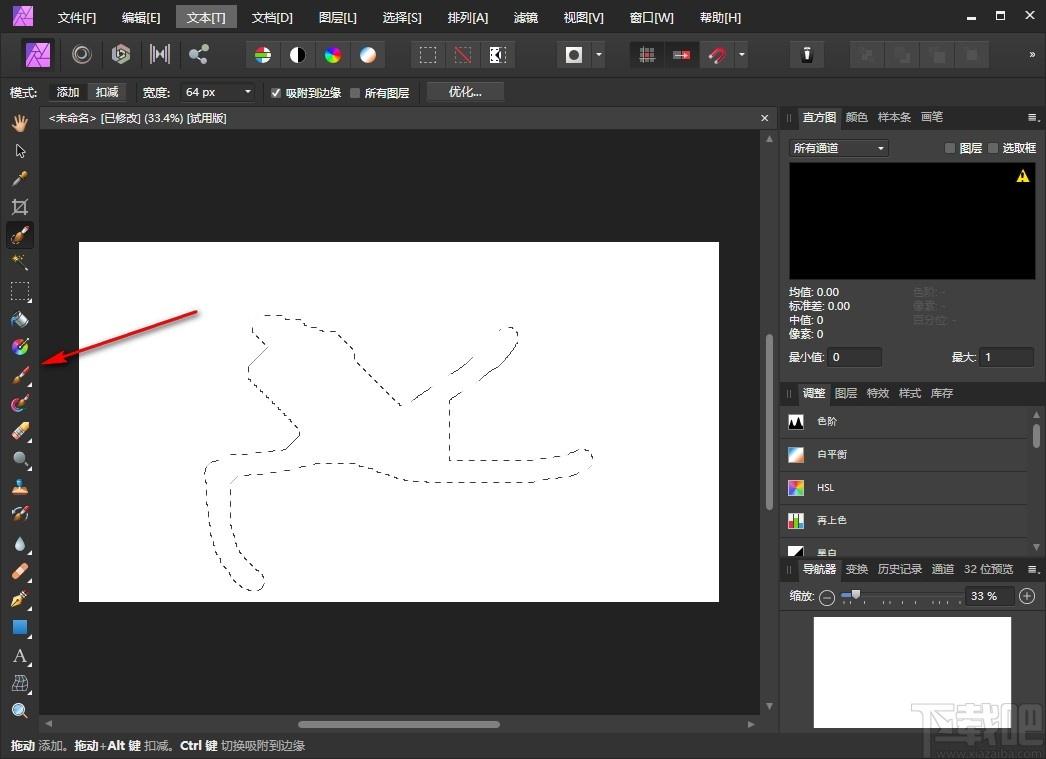Toggle the grid display icon
Viewport: 1046px width, 759px height.
point(646,55)
